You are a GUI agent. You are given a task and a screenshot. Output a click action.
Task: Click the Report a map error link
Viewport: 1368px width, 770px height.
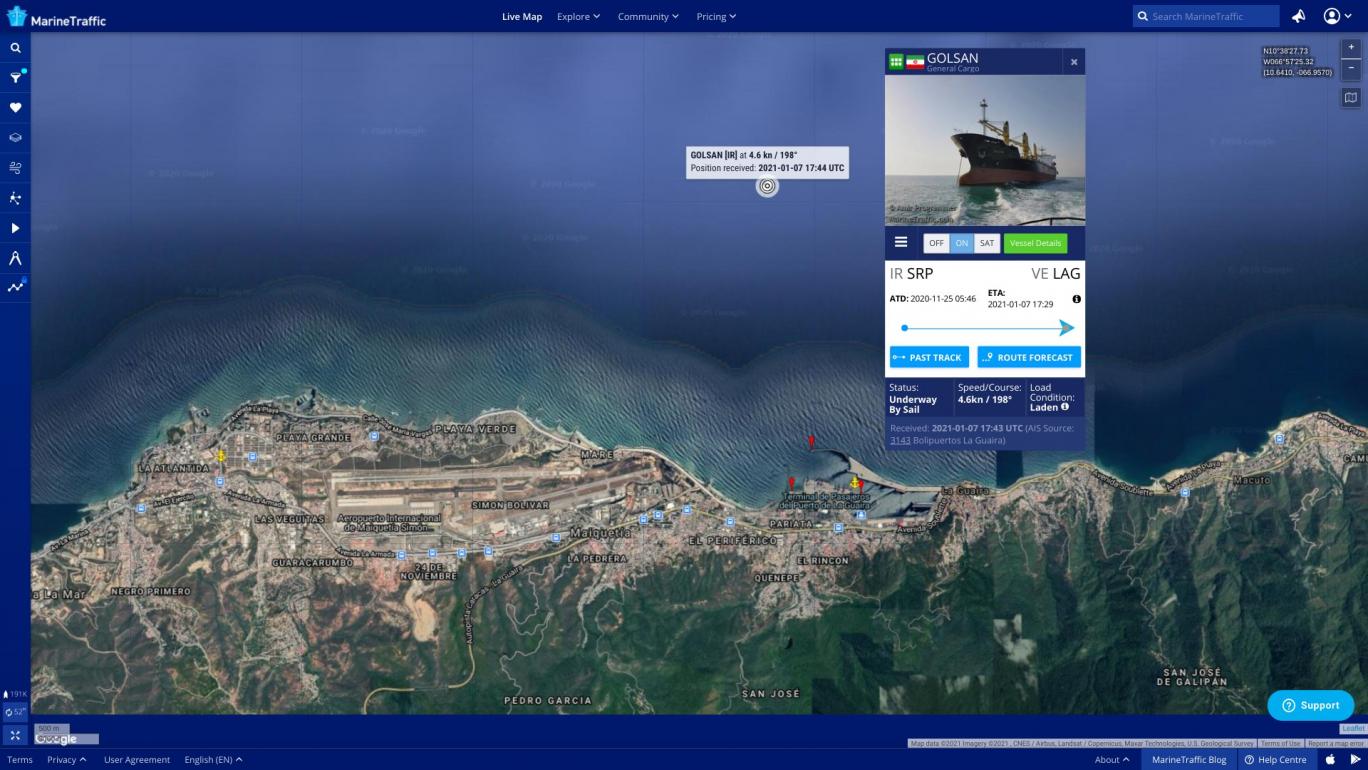[1335, 744]
